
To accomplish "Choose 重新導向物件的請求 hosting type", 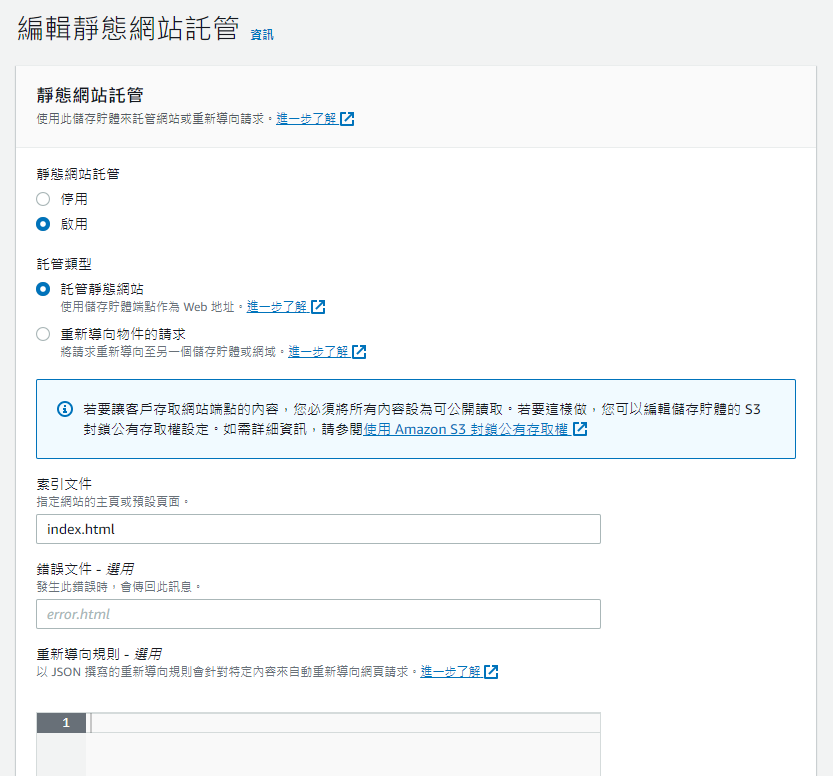I will pos(43,334).
